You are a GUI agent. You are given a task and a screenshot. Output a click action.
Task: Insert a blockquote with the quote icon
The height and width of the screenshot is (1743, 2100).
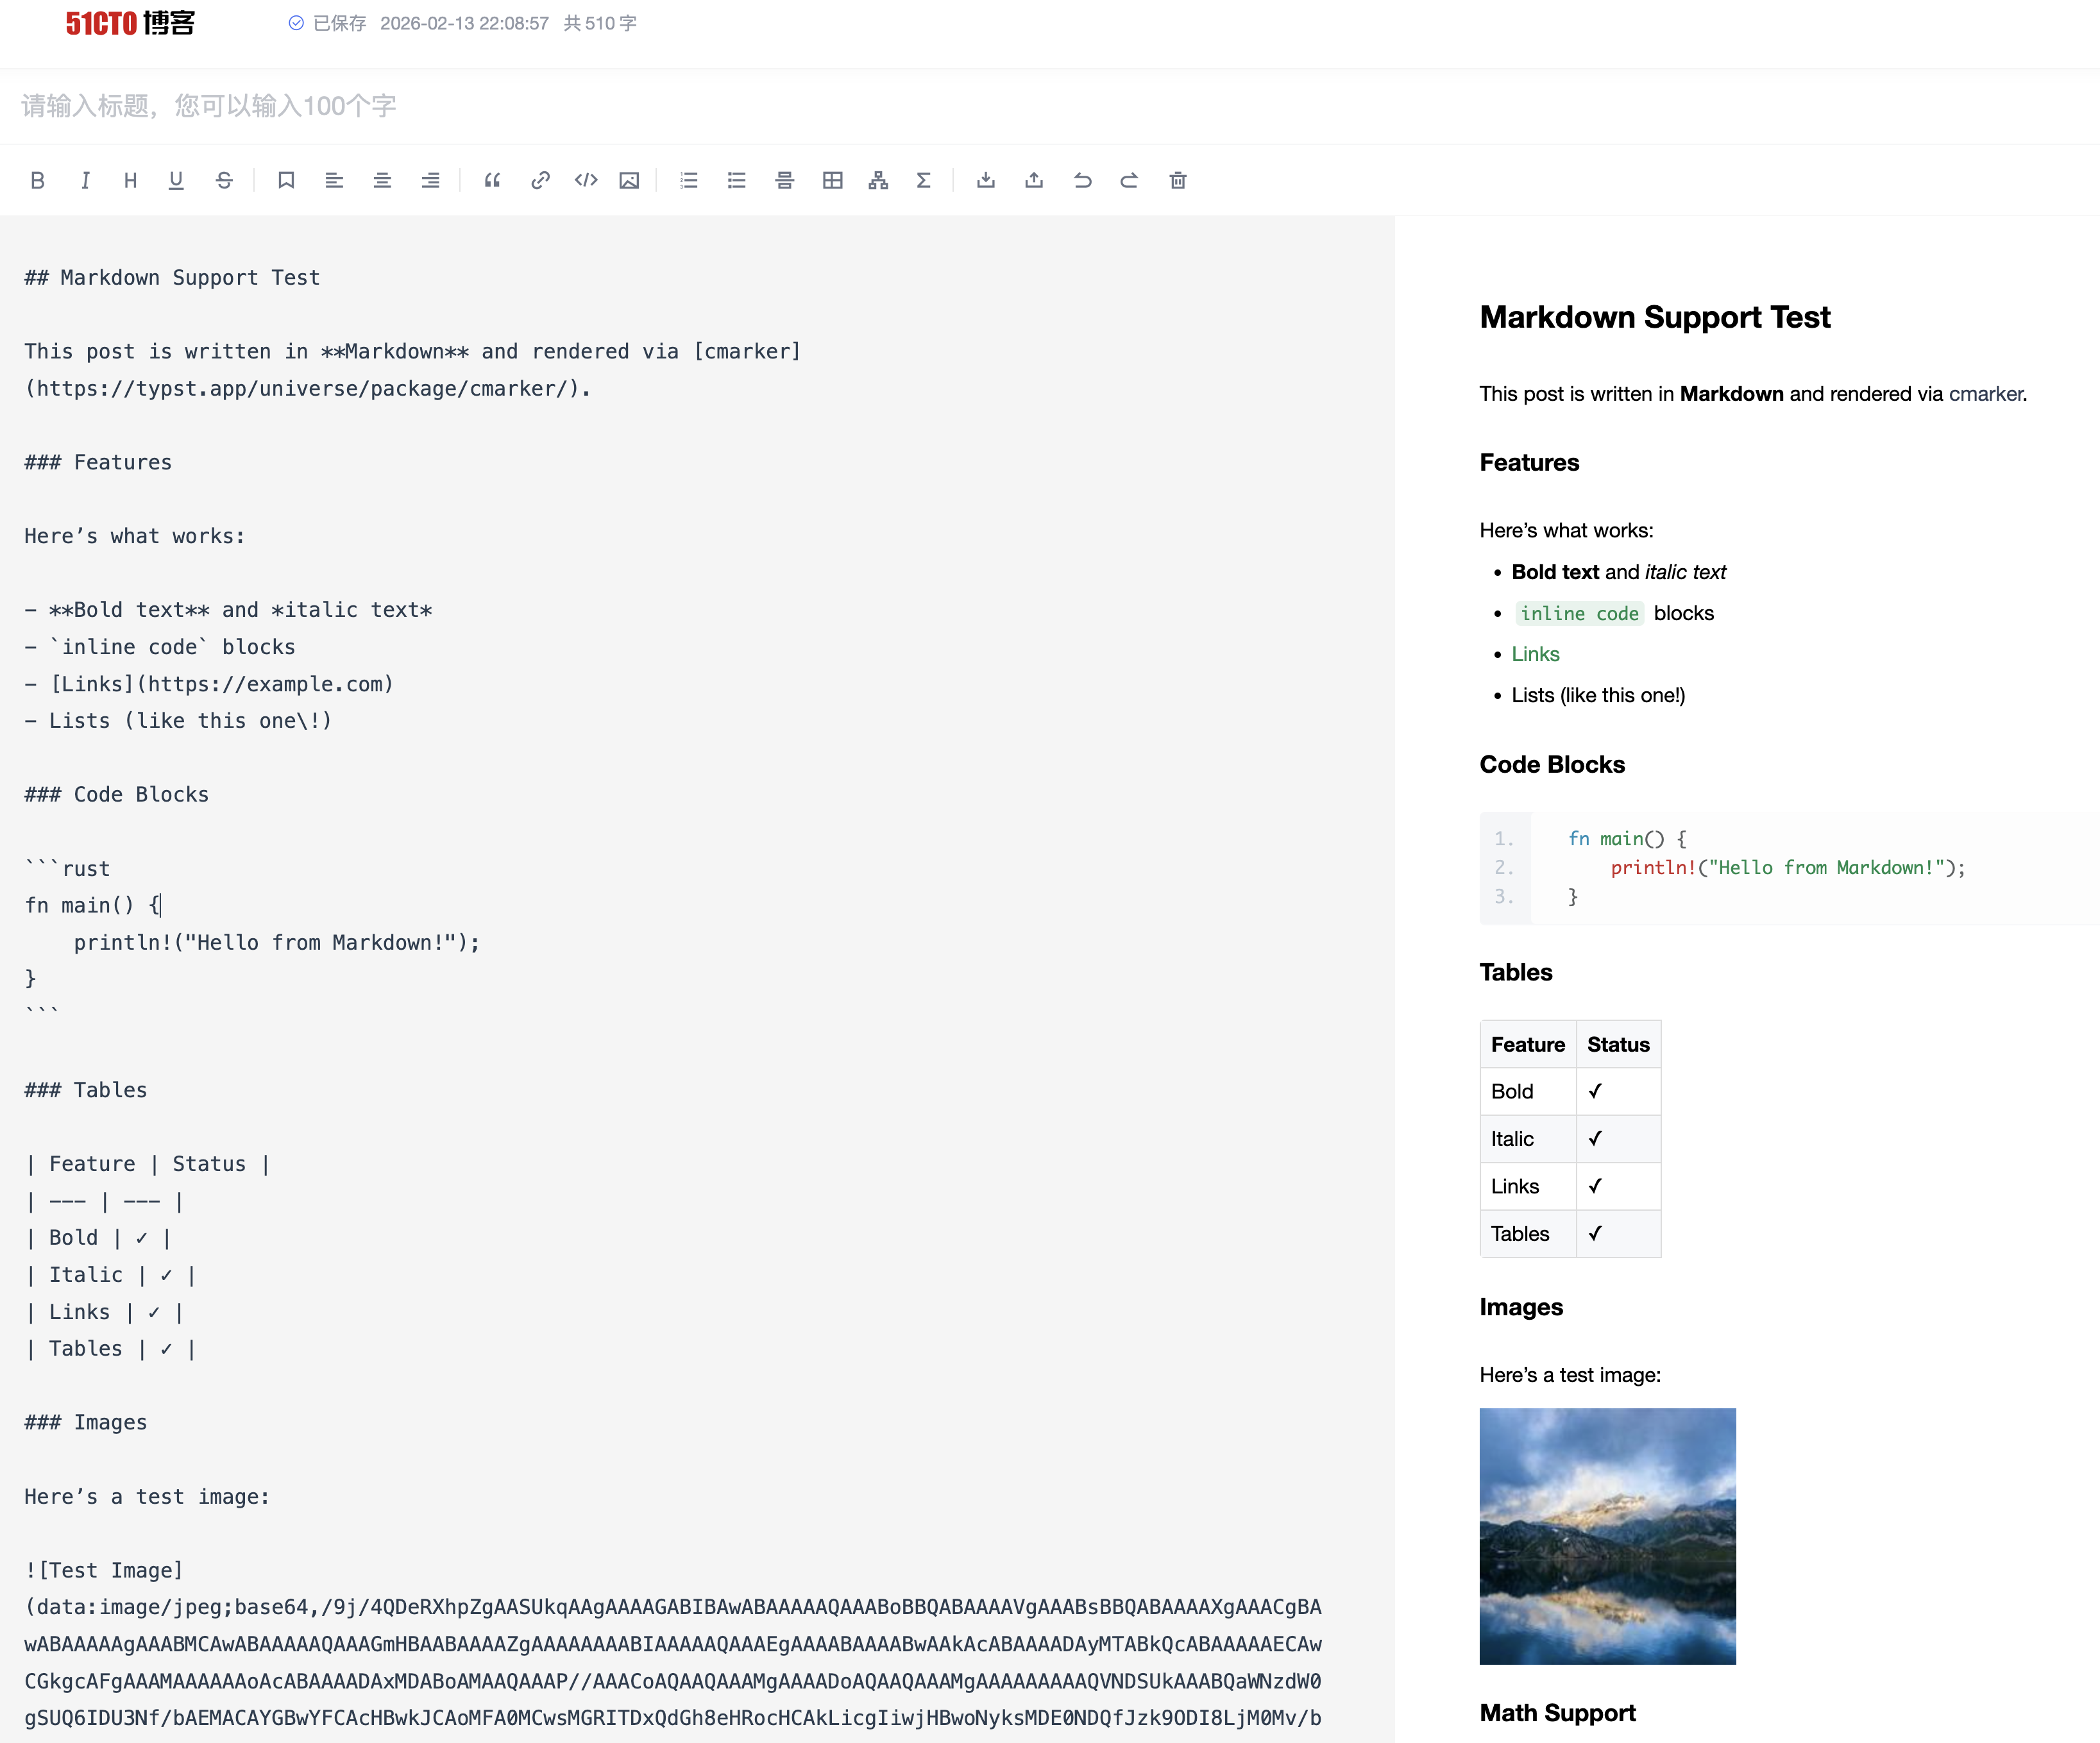point(492,180)
